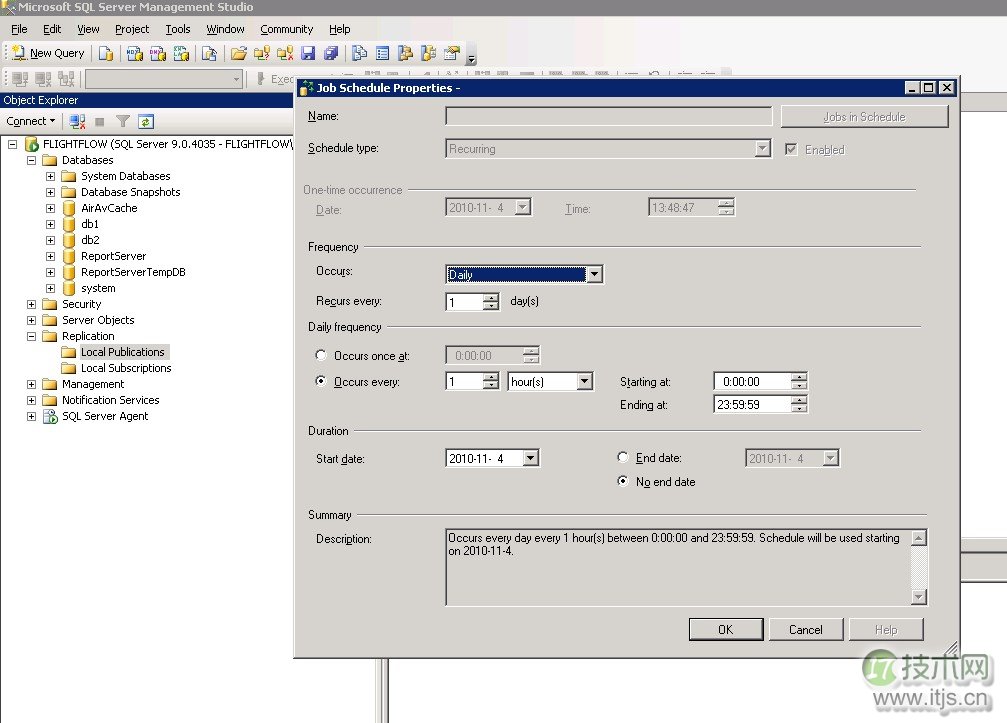Start a SQL Server Mobile query
The width and height of the screenshot is (1007, 723).
point(209,53)
